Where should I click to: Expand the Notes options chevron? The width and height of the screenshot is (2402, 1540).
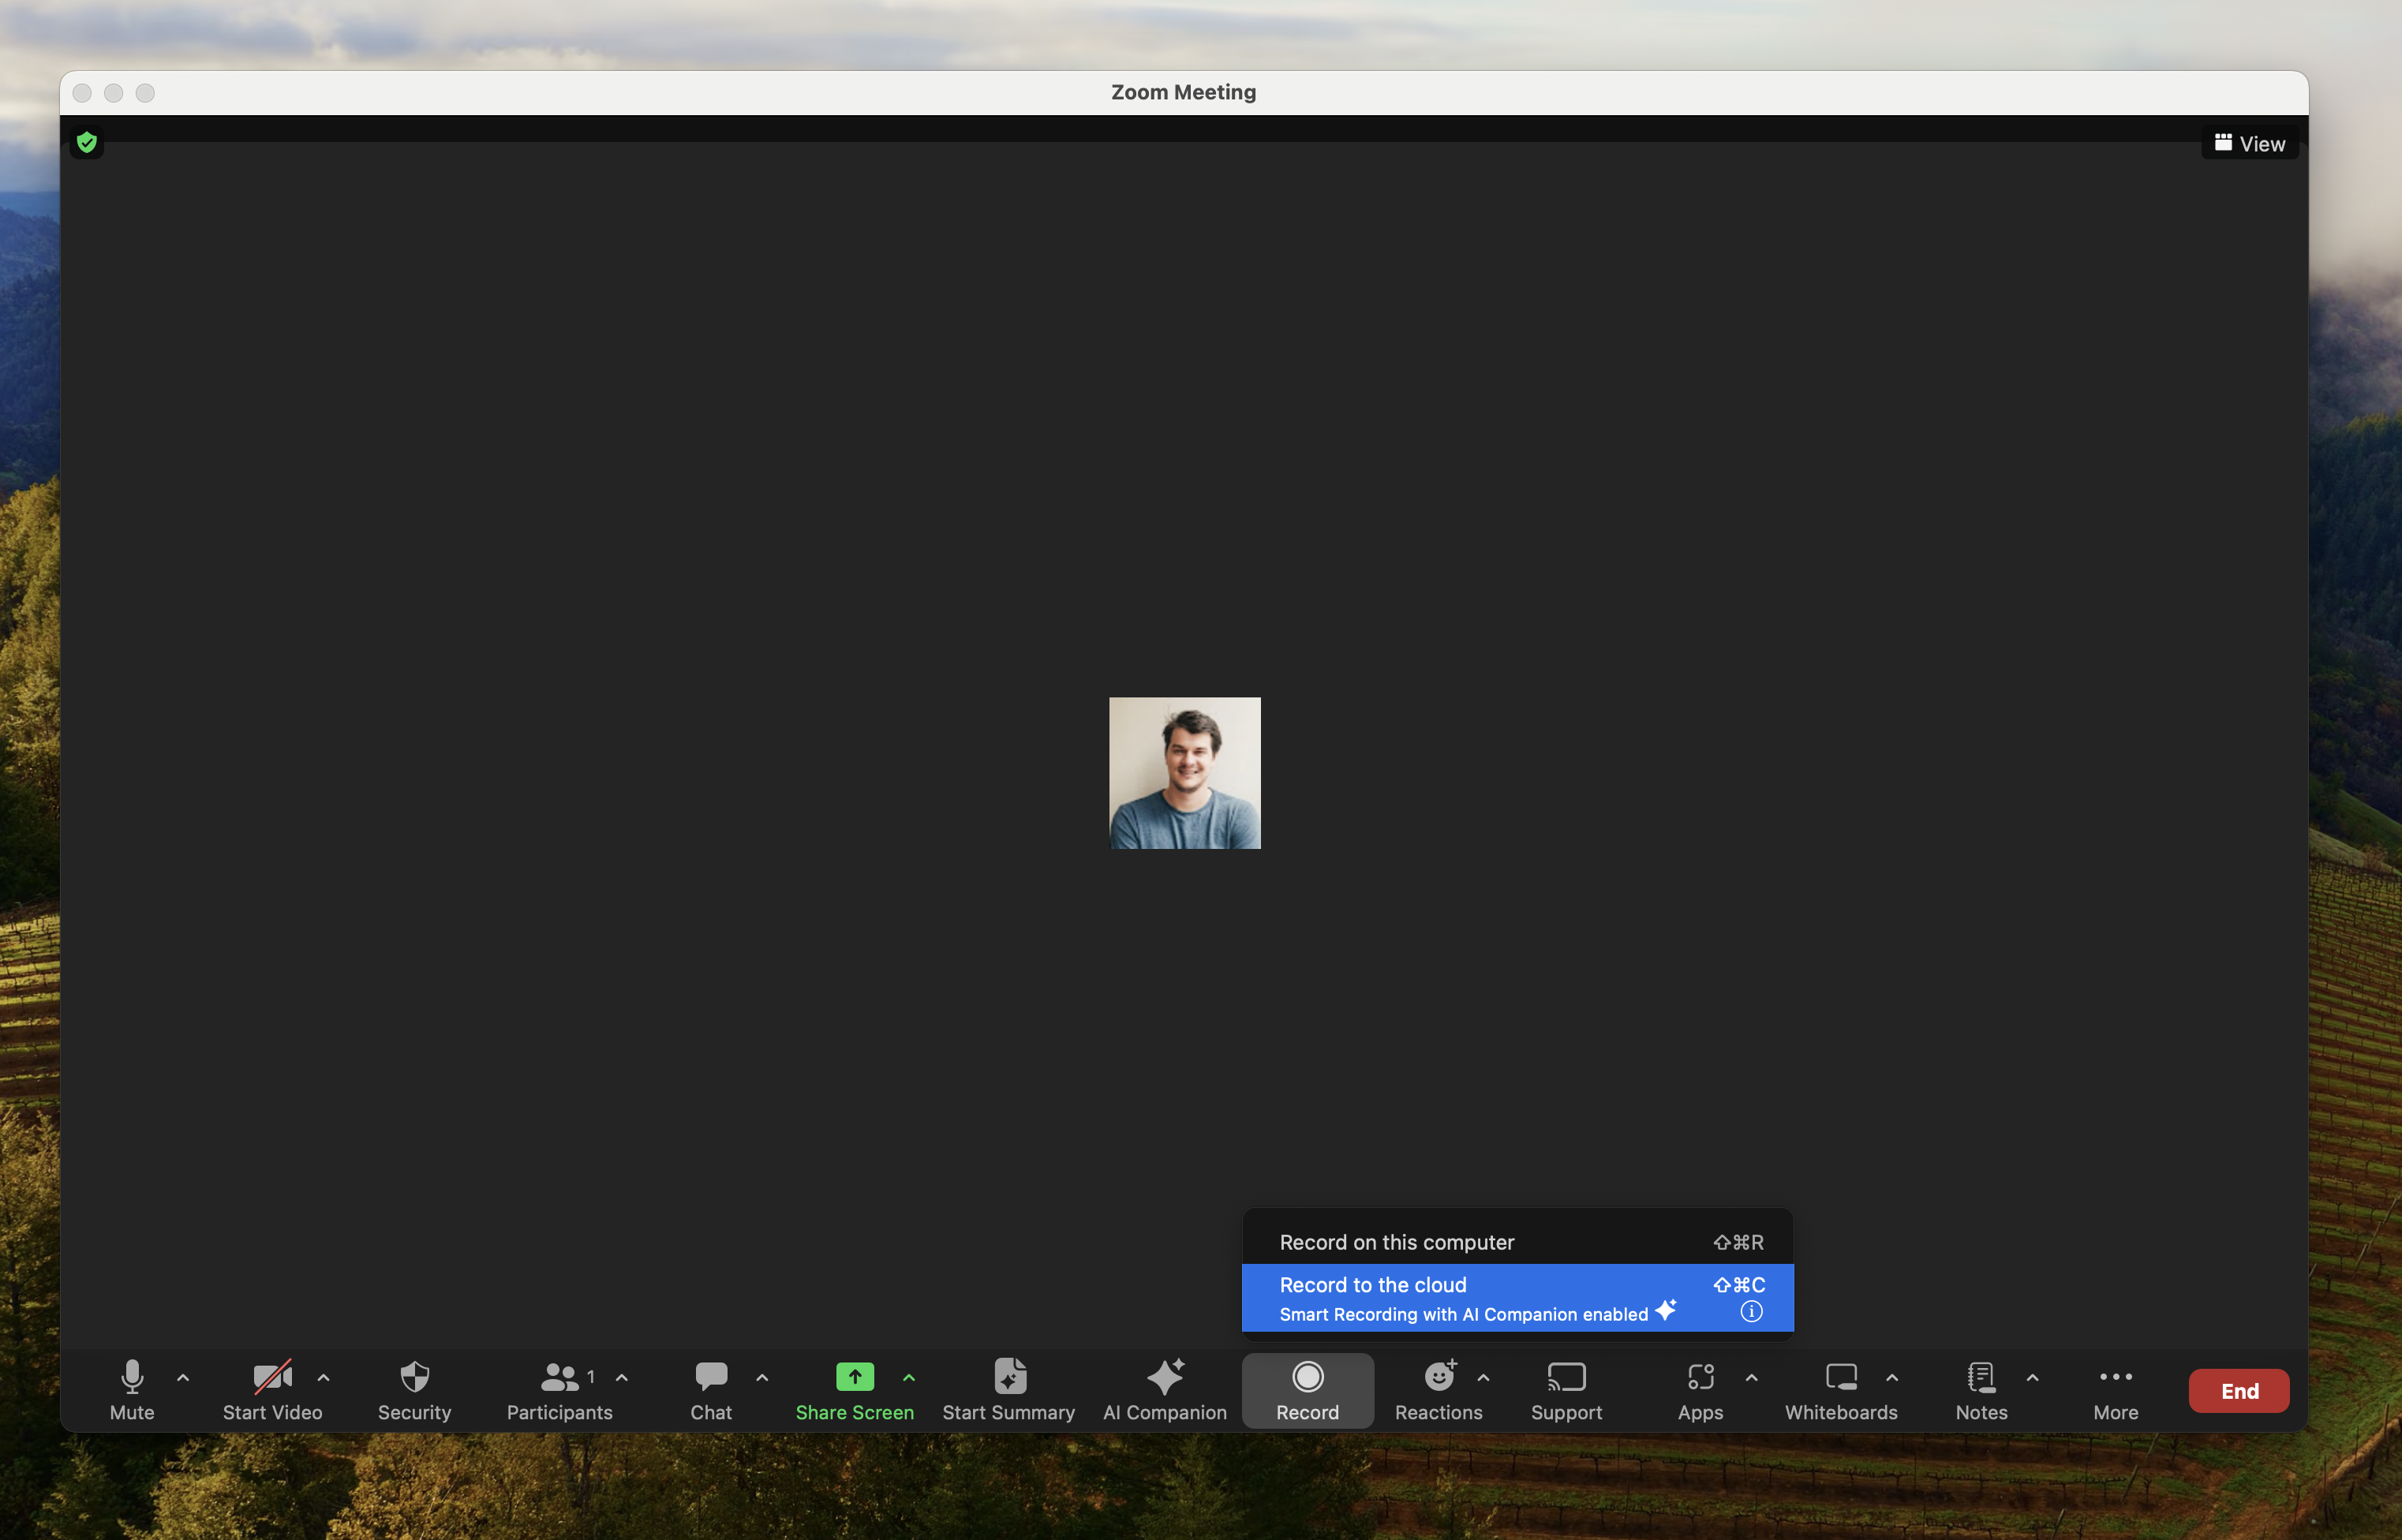point(2032,1378)
